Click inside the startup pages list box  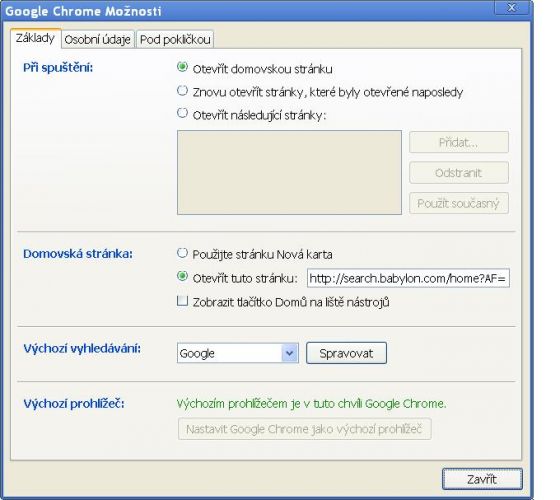pos(289,172)
